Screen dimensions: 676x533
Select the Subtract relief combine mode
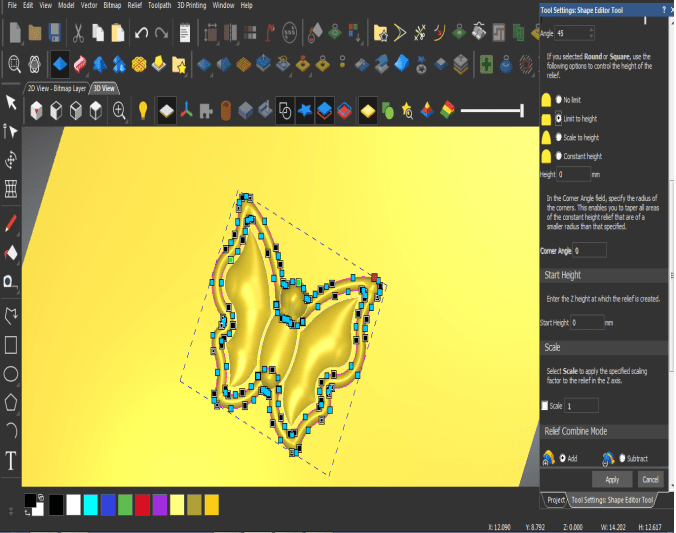(x=622, y=458)
